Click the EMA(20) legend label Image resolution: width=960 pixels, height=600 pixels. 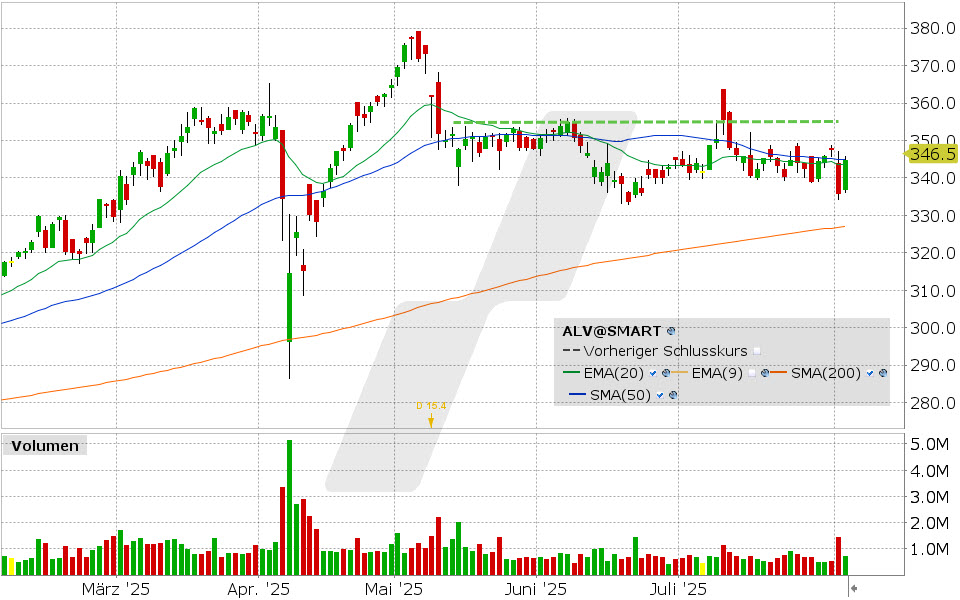point(613,373)
